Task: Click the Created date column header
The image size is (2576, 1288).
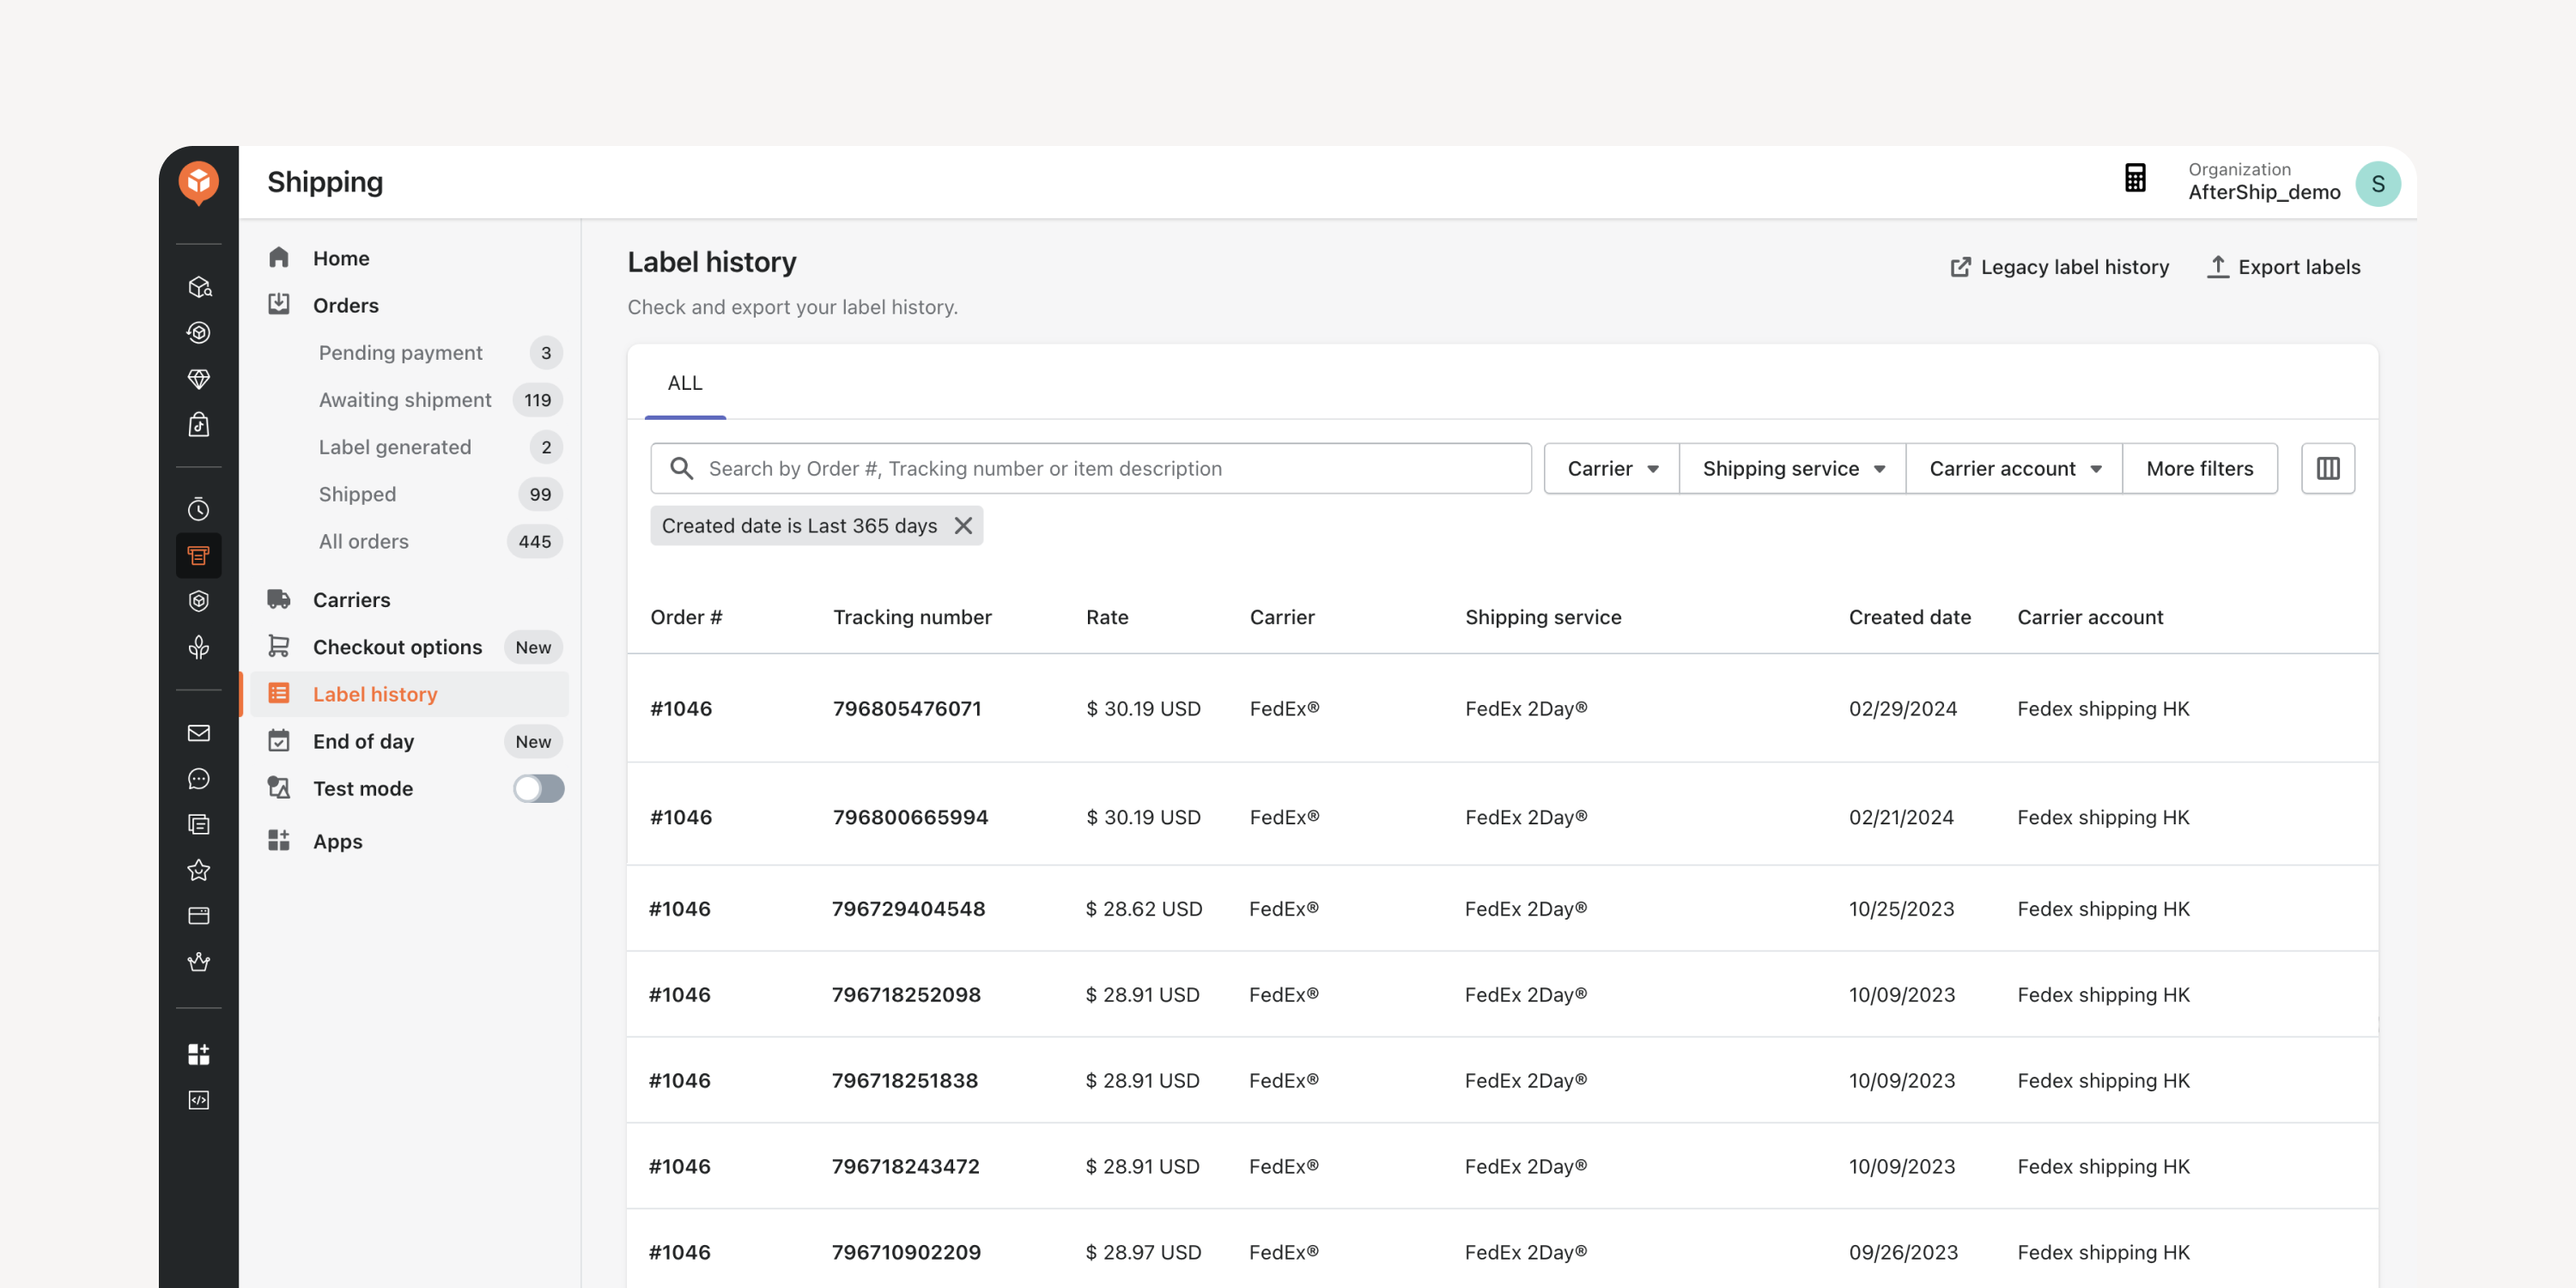Action: 1909,617
